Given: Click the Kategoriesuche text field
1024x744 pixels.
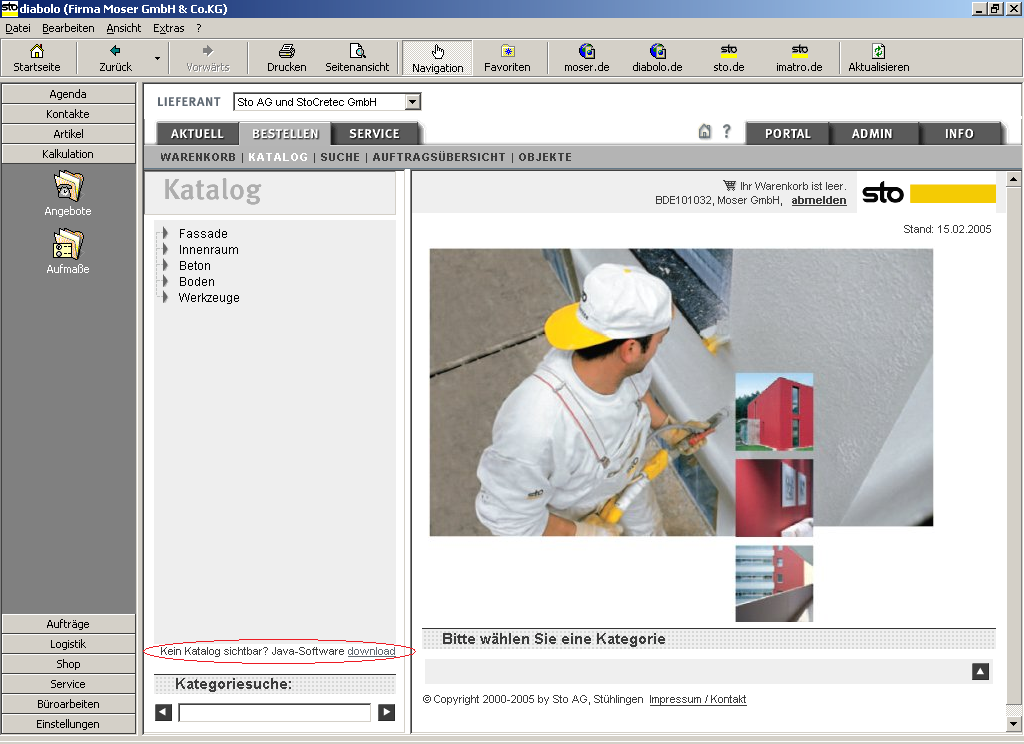Looking at the screenshot, I should [274, 713].
